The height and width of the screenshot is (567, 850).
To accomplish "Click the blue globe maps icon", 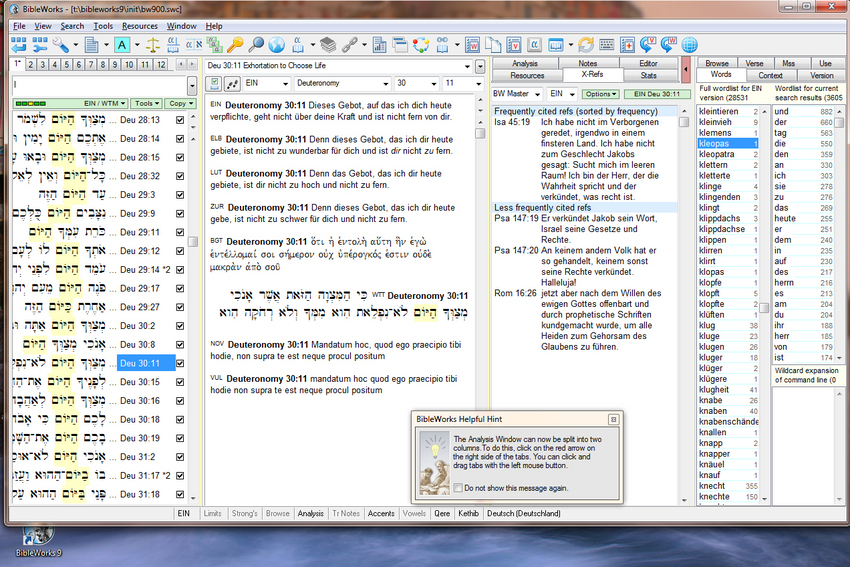I will [276, 44].
